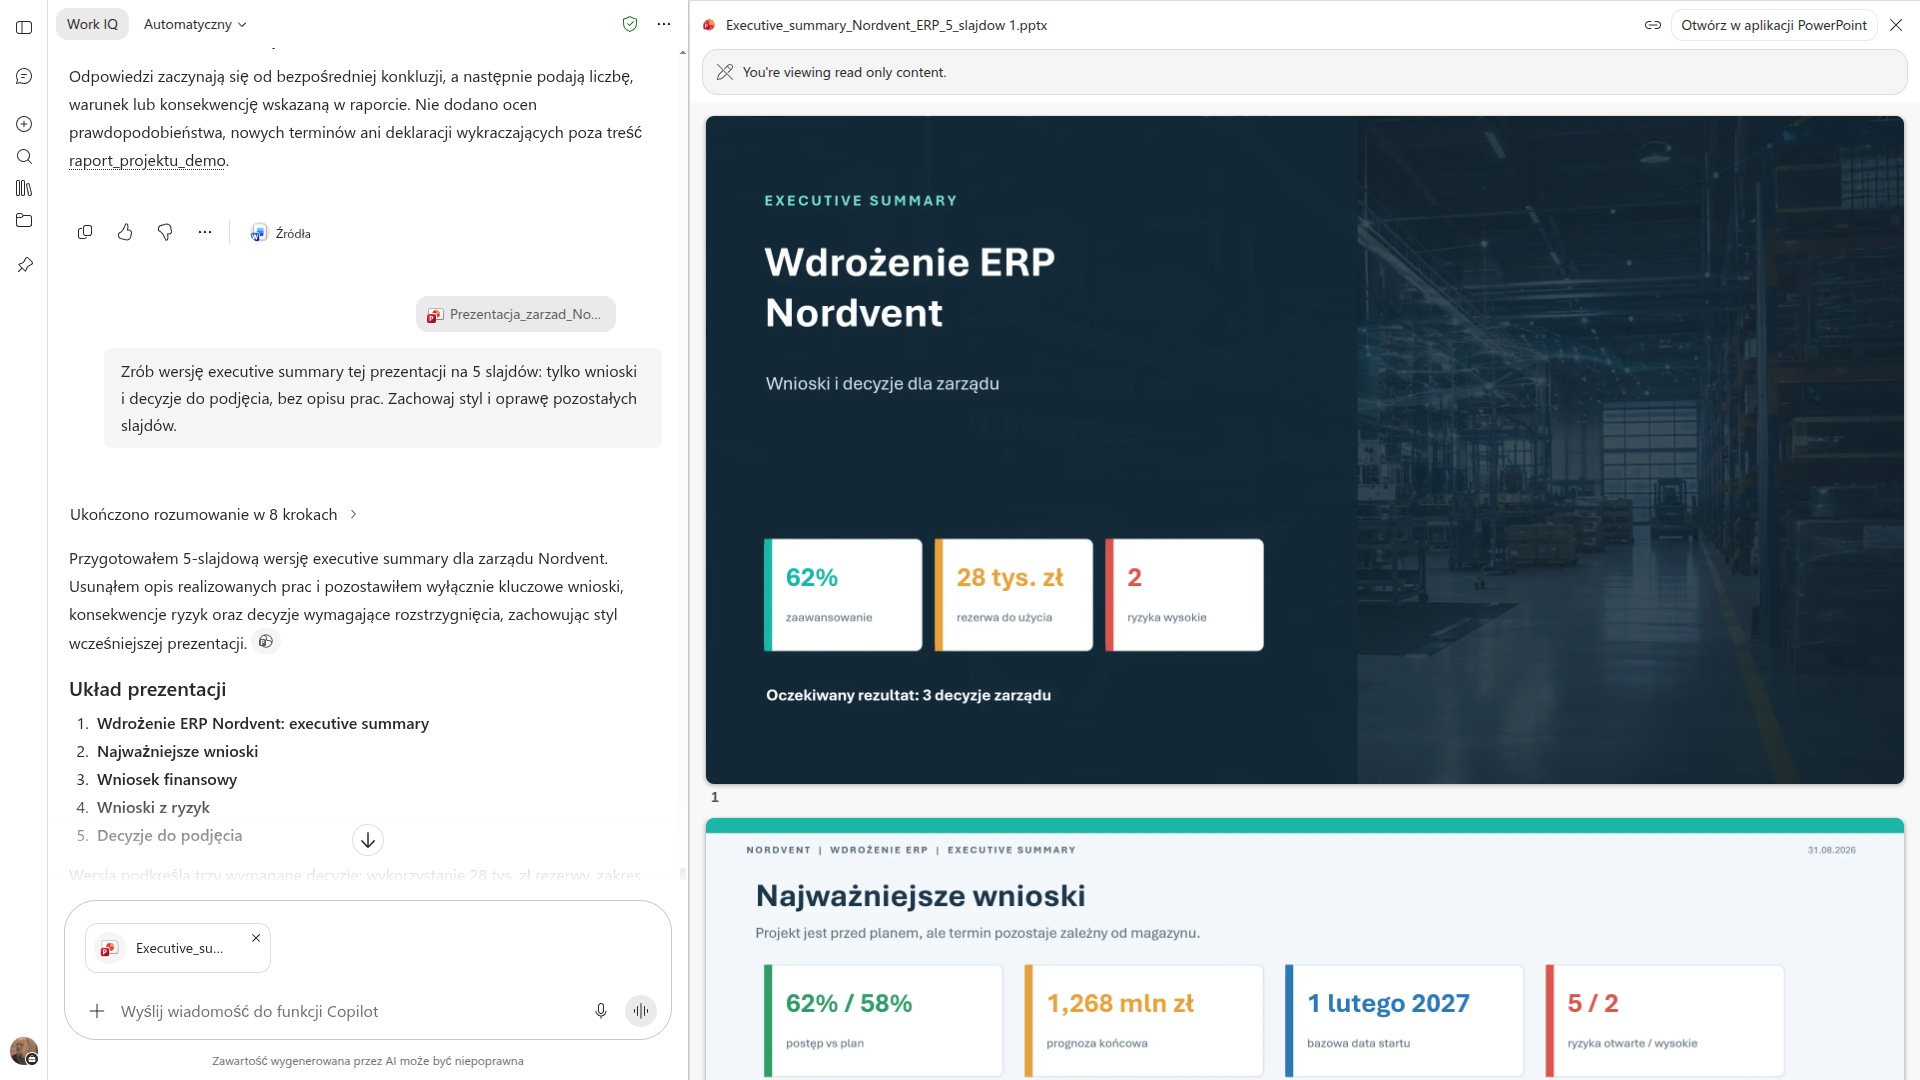This screenshot has width=1920, height=1080.
Task: Click the 5 / 2 ryzyka otwarte card
Action: pos(1665,1021)
